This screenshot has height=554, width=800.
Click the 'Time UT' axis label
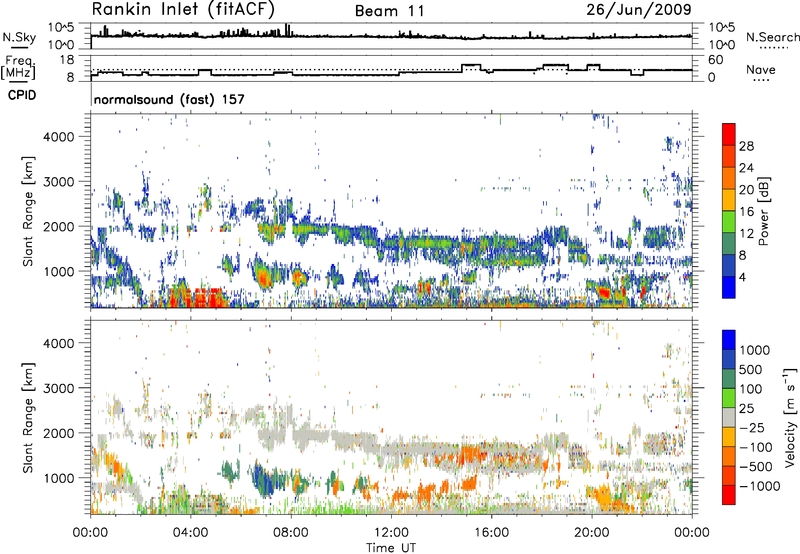391,547
